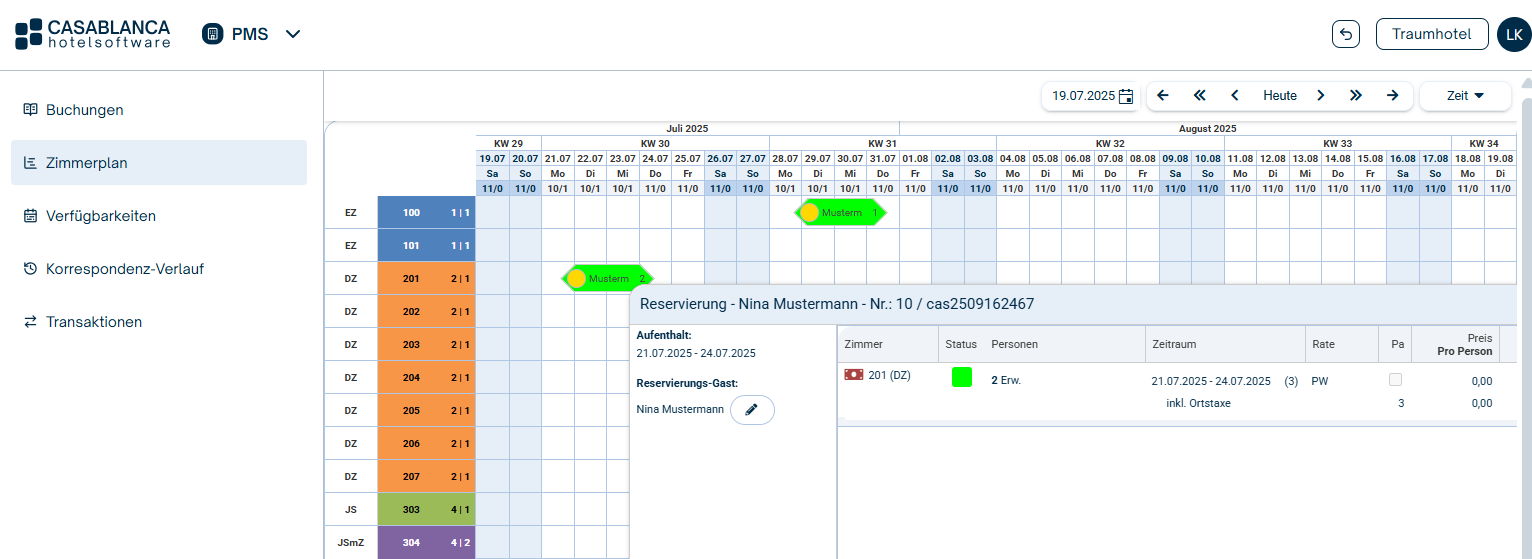Click the double left chevron navigation

coord(1200,96)
